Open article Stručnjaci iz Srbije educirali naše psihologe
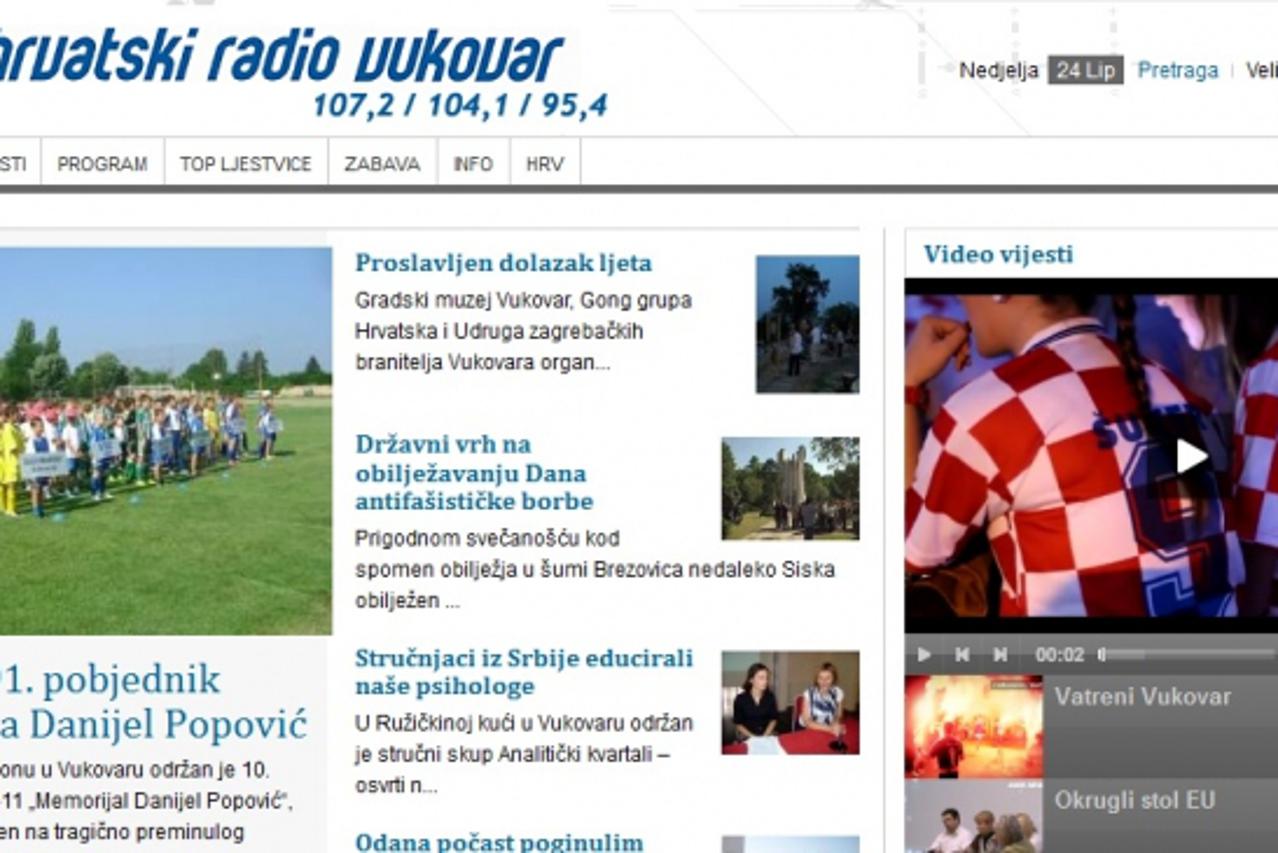 524,672
